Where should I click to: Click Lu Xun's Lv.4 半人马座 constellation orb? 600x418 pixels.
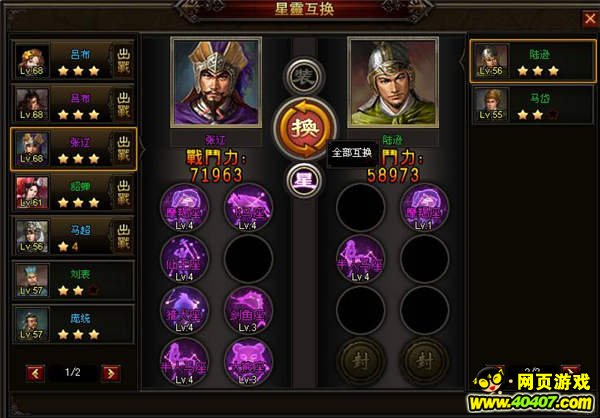[x=360, y=259]
